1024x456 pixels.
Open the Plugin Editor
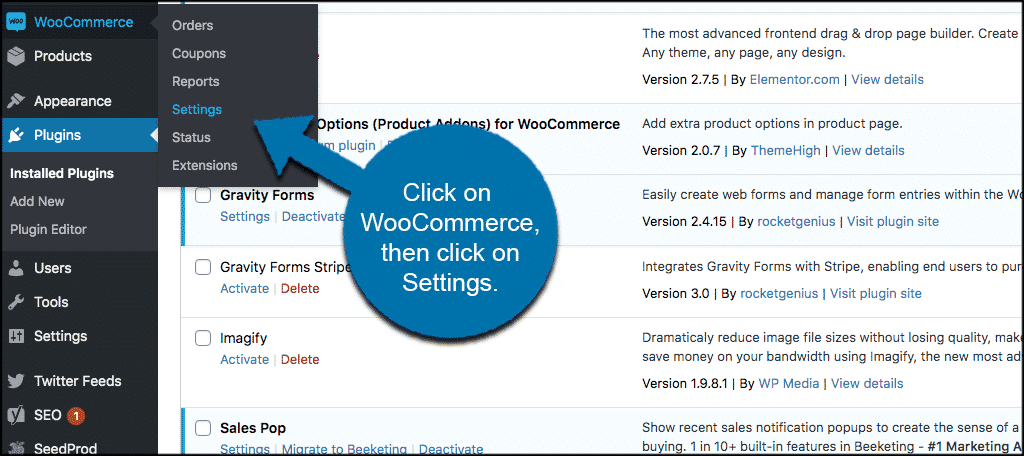pos(48,230)
